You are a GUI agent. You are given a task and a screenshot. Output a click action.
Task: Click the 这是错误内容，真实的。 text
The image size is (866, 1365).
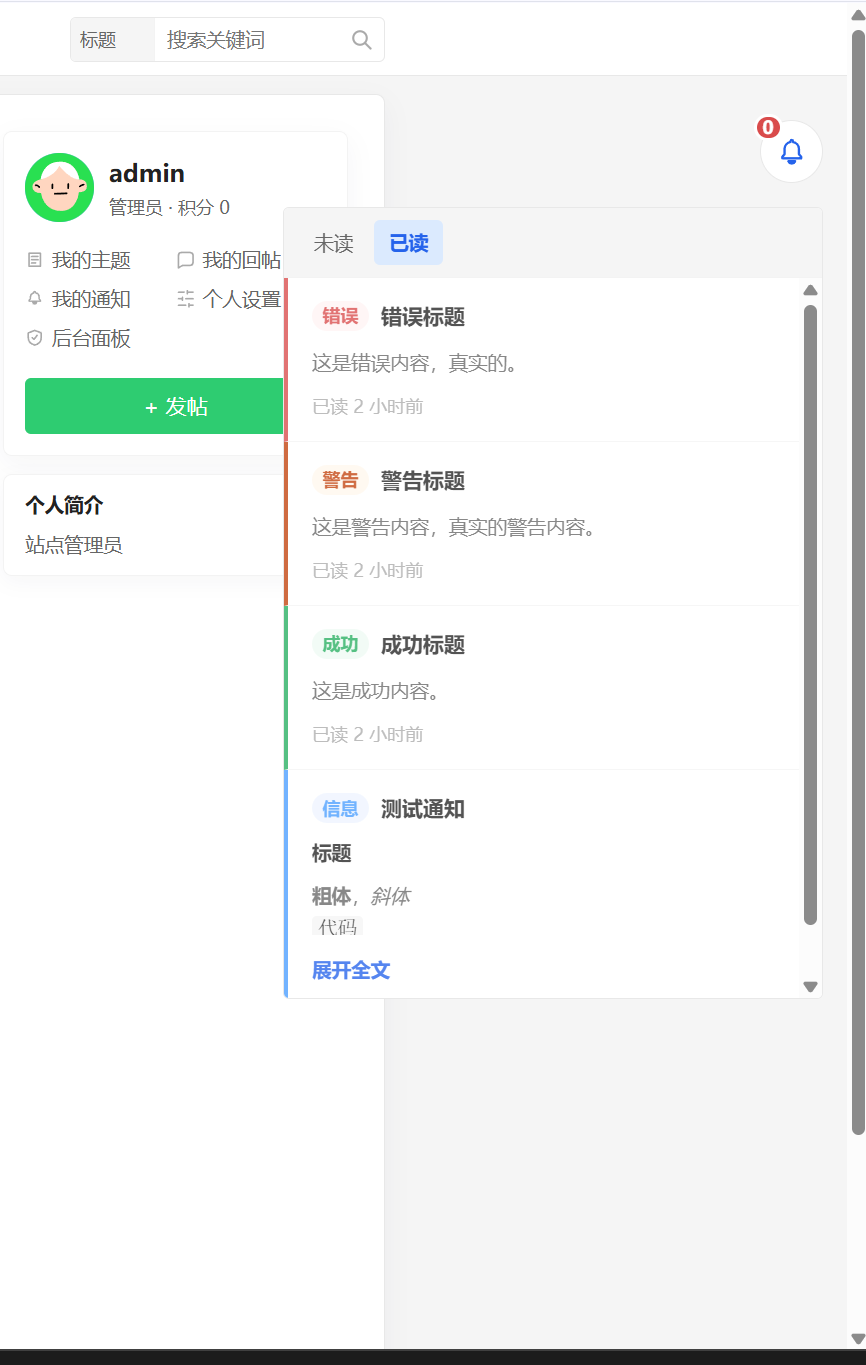(x=417, y=363)
